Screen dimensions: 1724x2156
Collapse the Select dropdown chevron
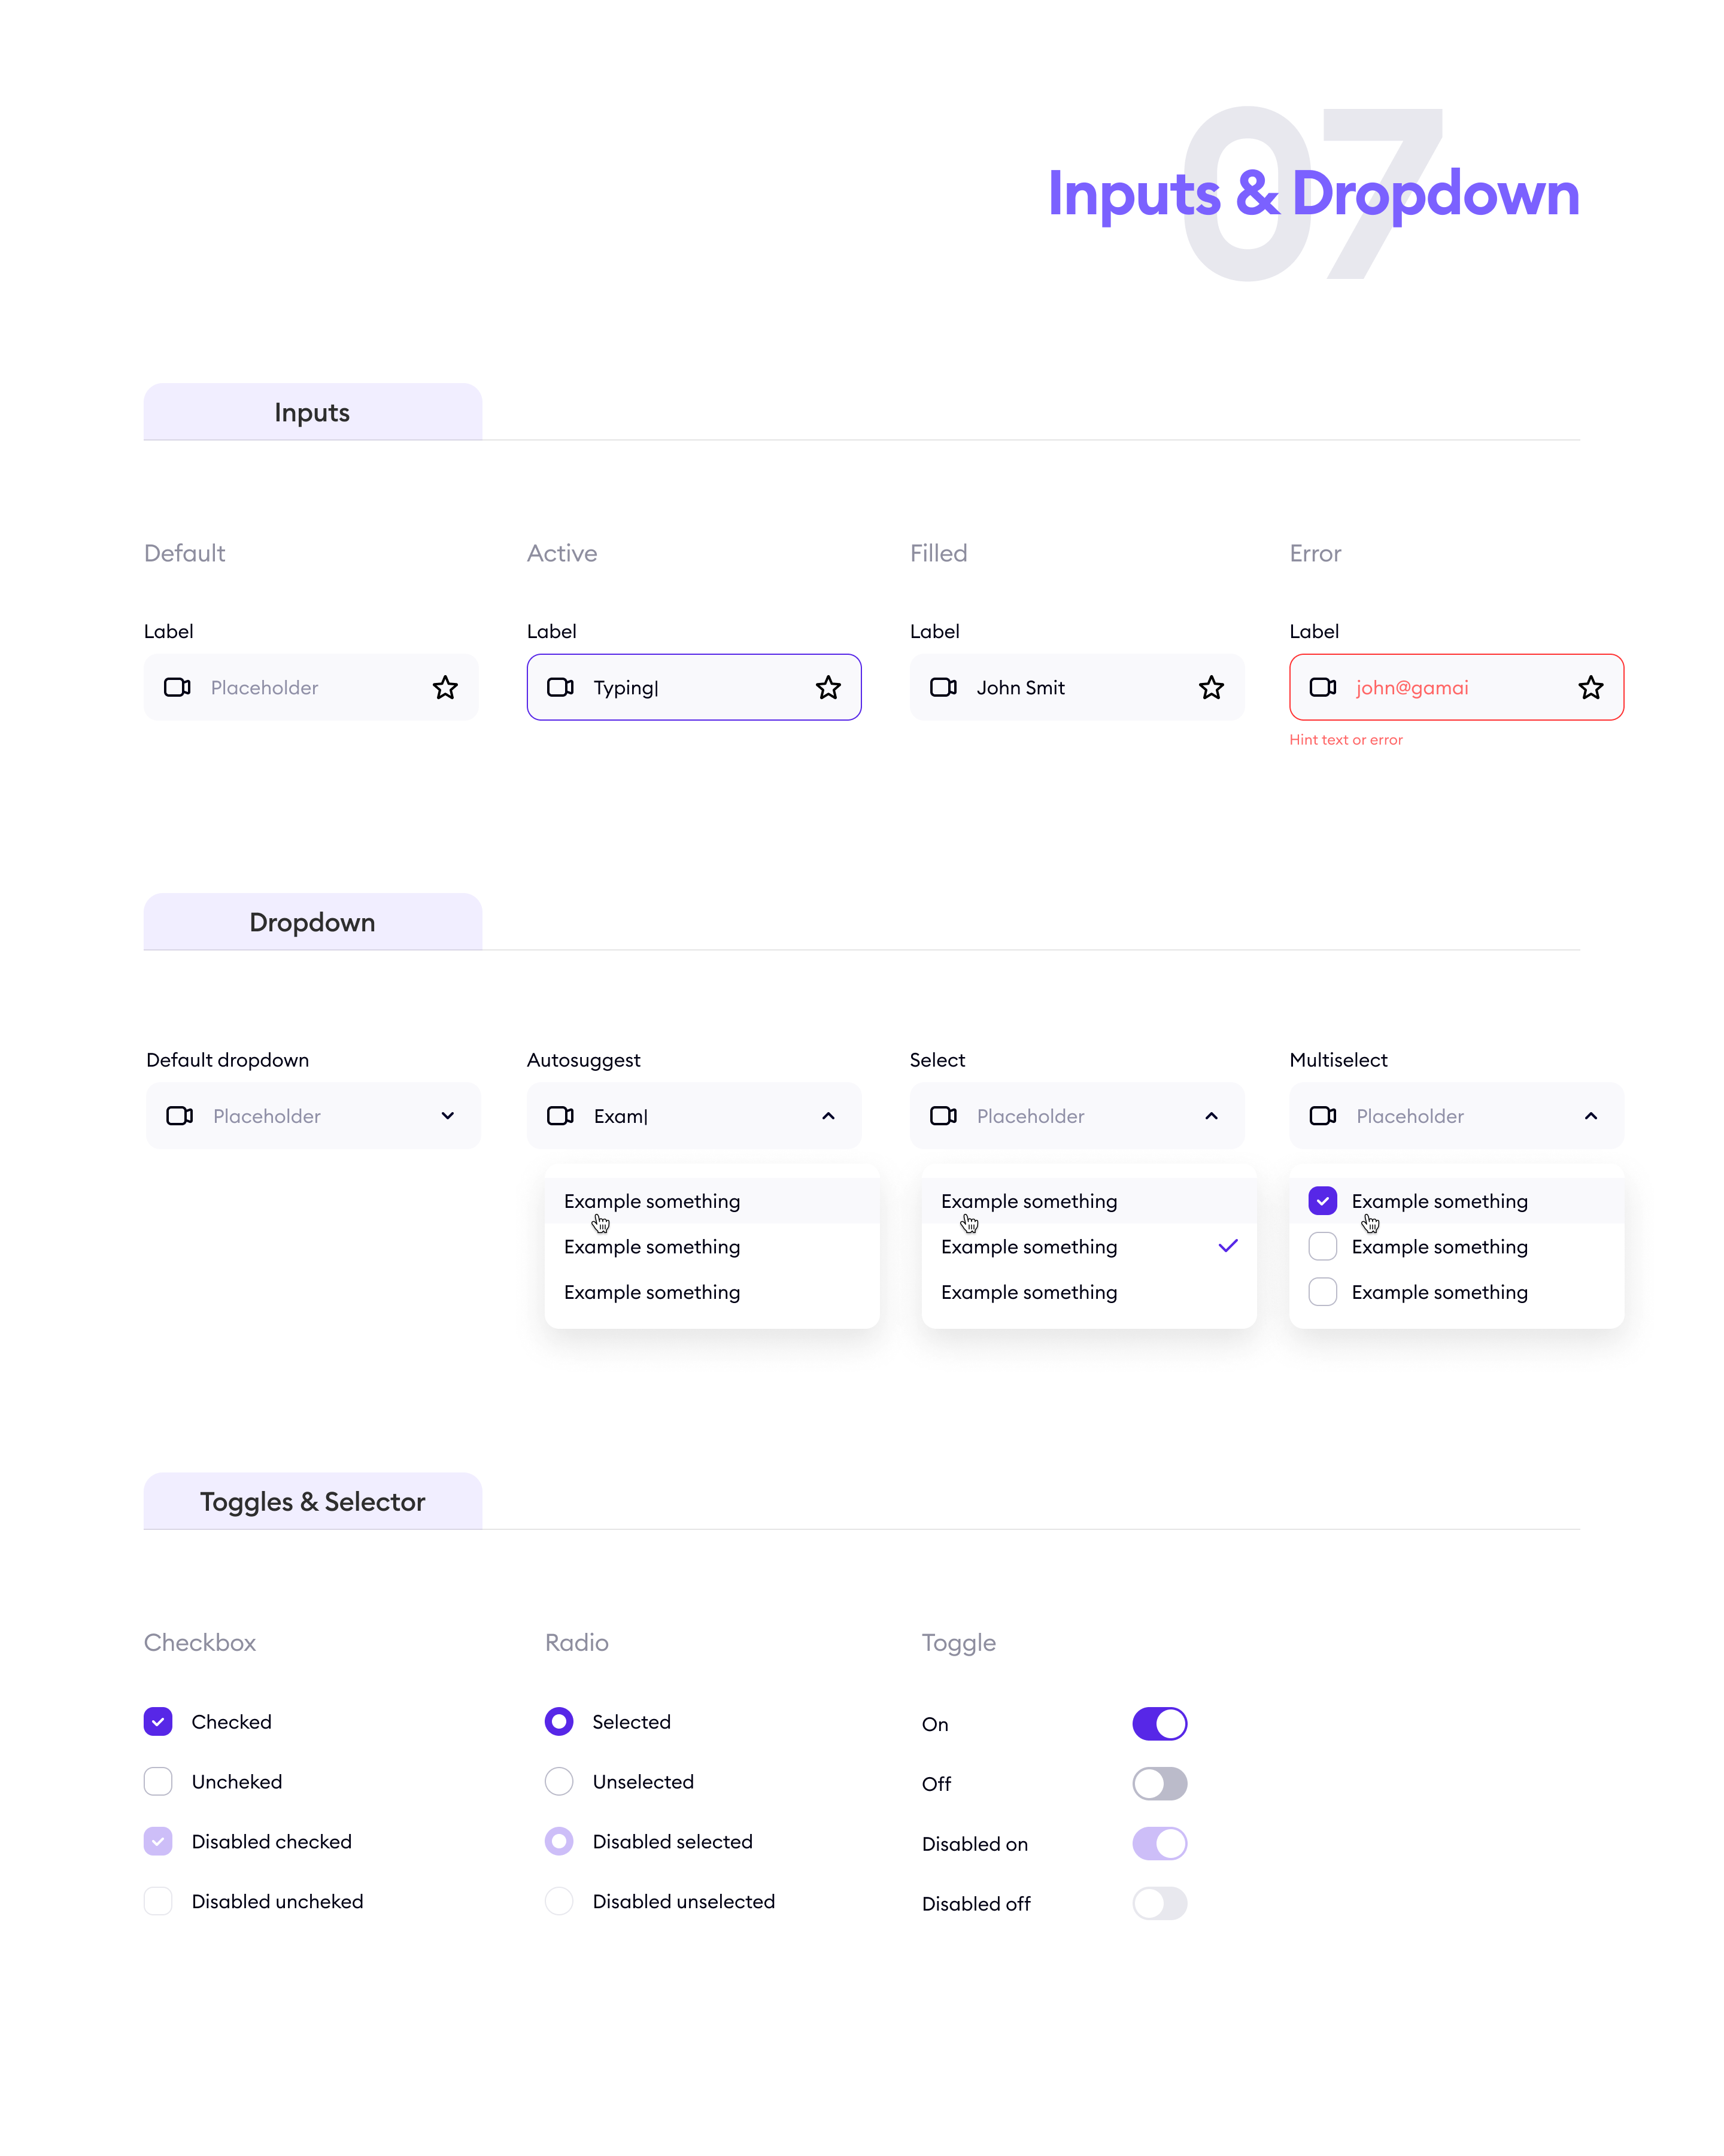tap(1211, 1115)
